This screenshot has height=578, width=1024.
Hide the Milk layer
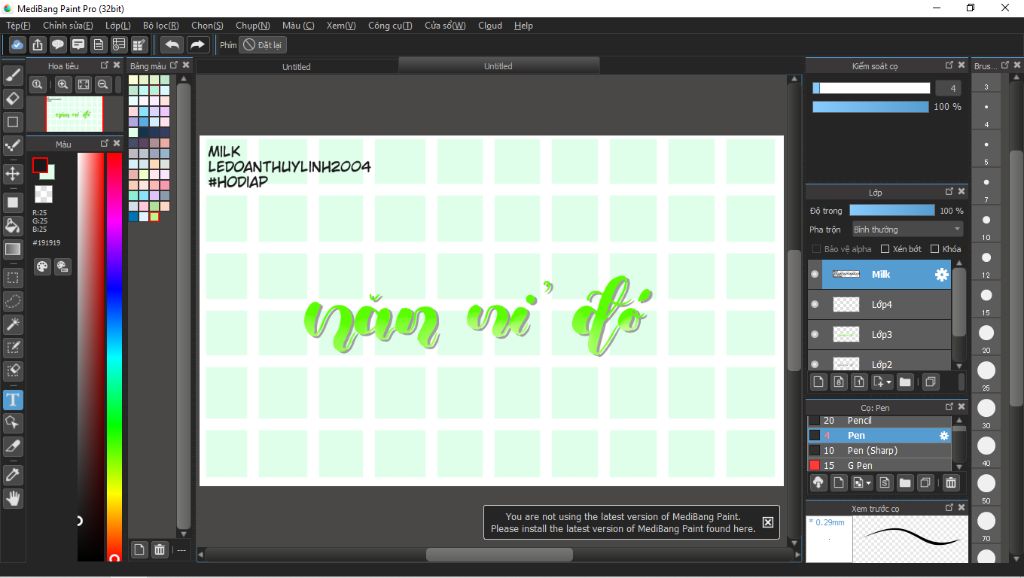click(814, 274)
